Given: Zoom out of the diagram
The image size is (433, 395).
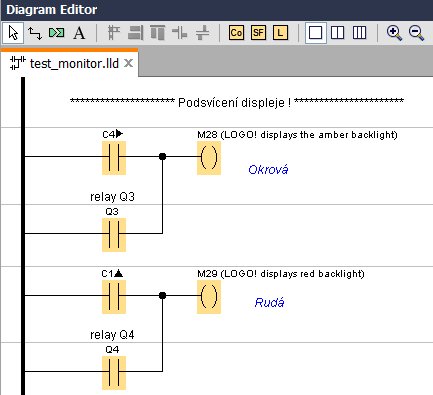Looking at the screenshot, I should pos(416,33).
